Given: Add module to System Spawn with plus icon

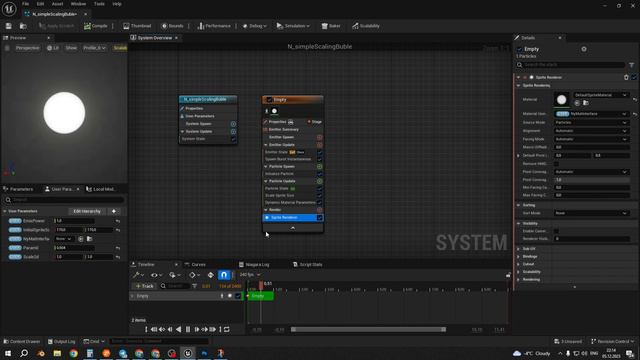Looking at the screenshot, I should (x=233, y=124).
